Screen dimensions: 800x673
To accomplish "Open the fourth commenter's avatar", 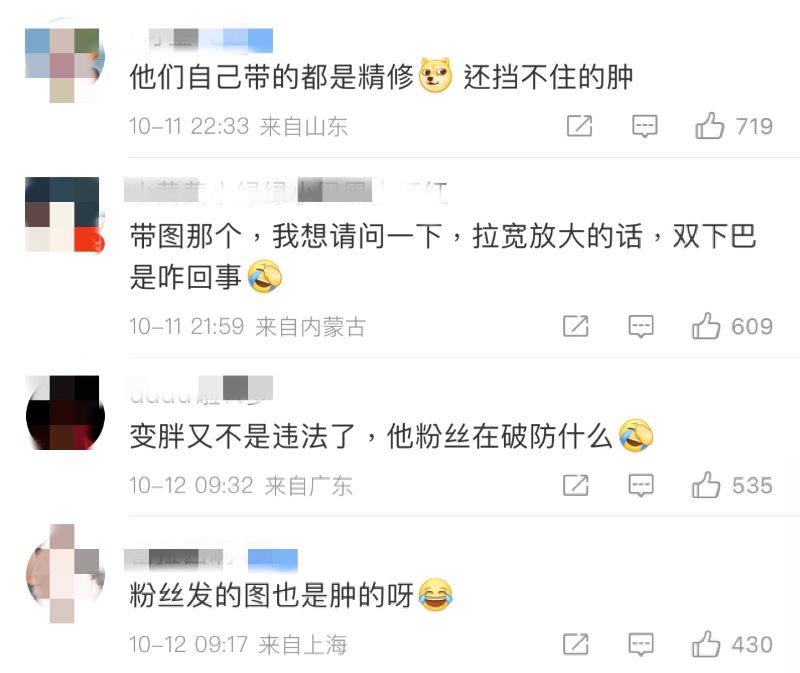I will pos(65,573).
